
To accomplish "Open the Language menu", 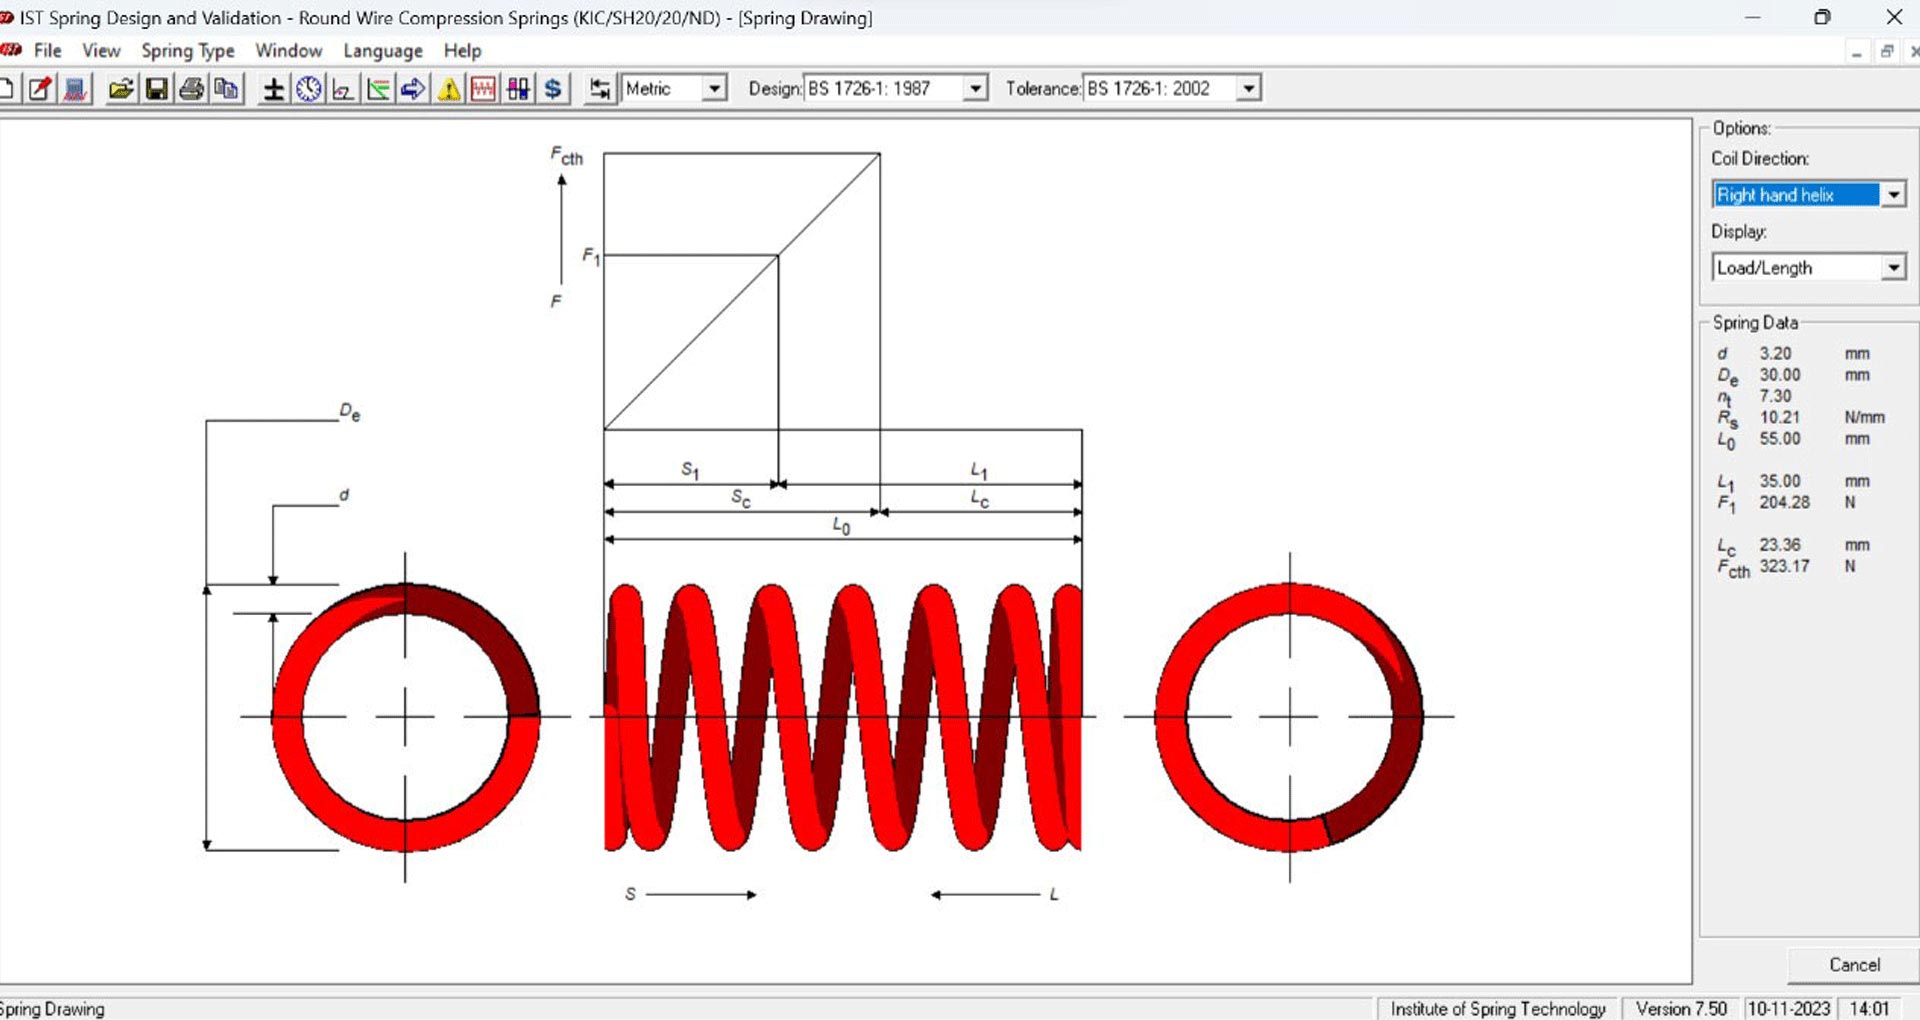I will point(382,51).
